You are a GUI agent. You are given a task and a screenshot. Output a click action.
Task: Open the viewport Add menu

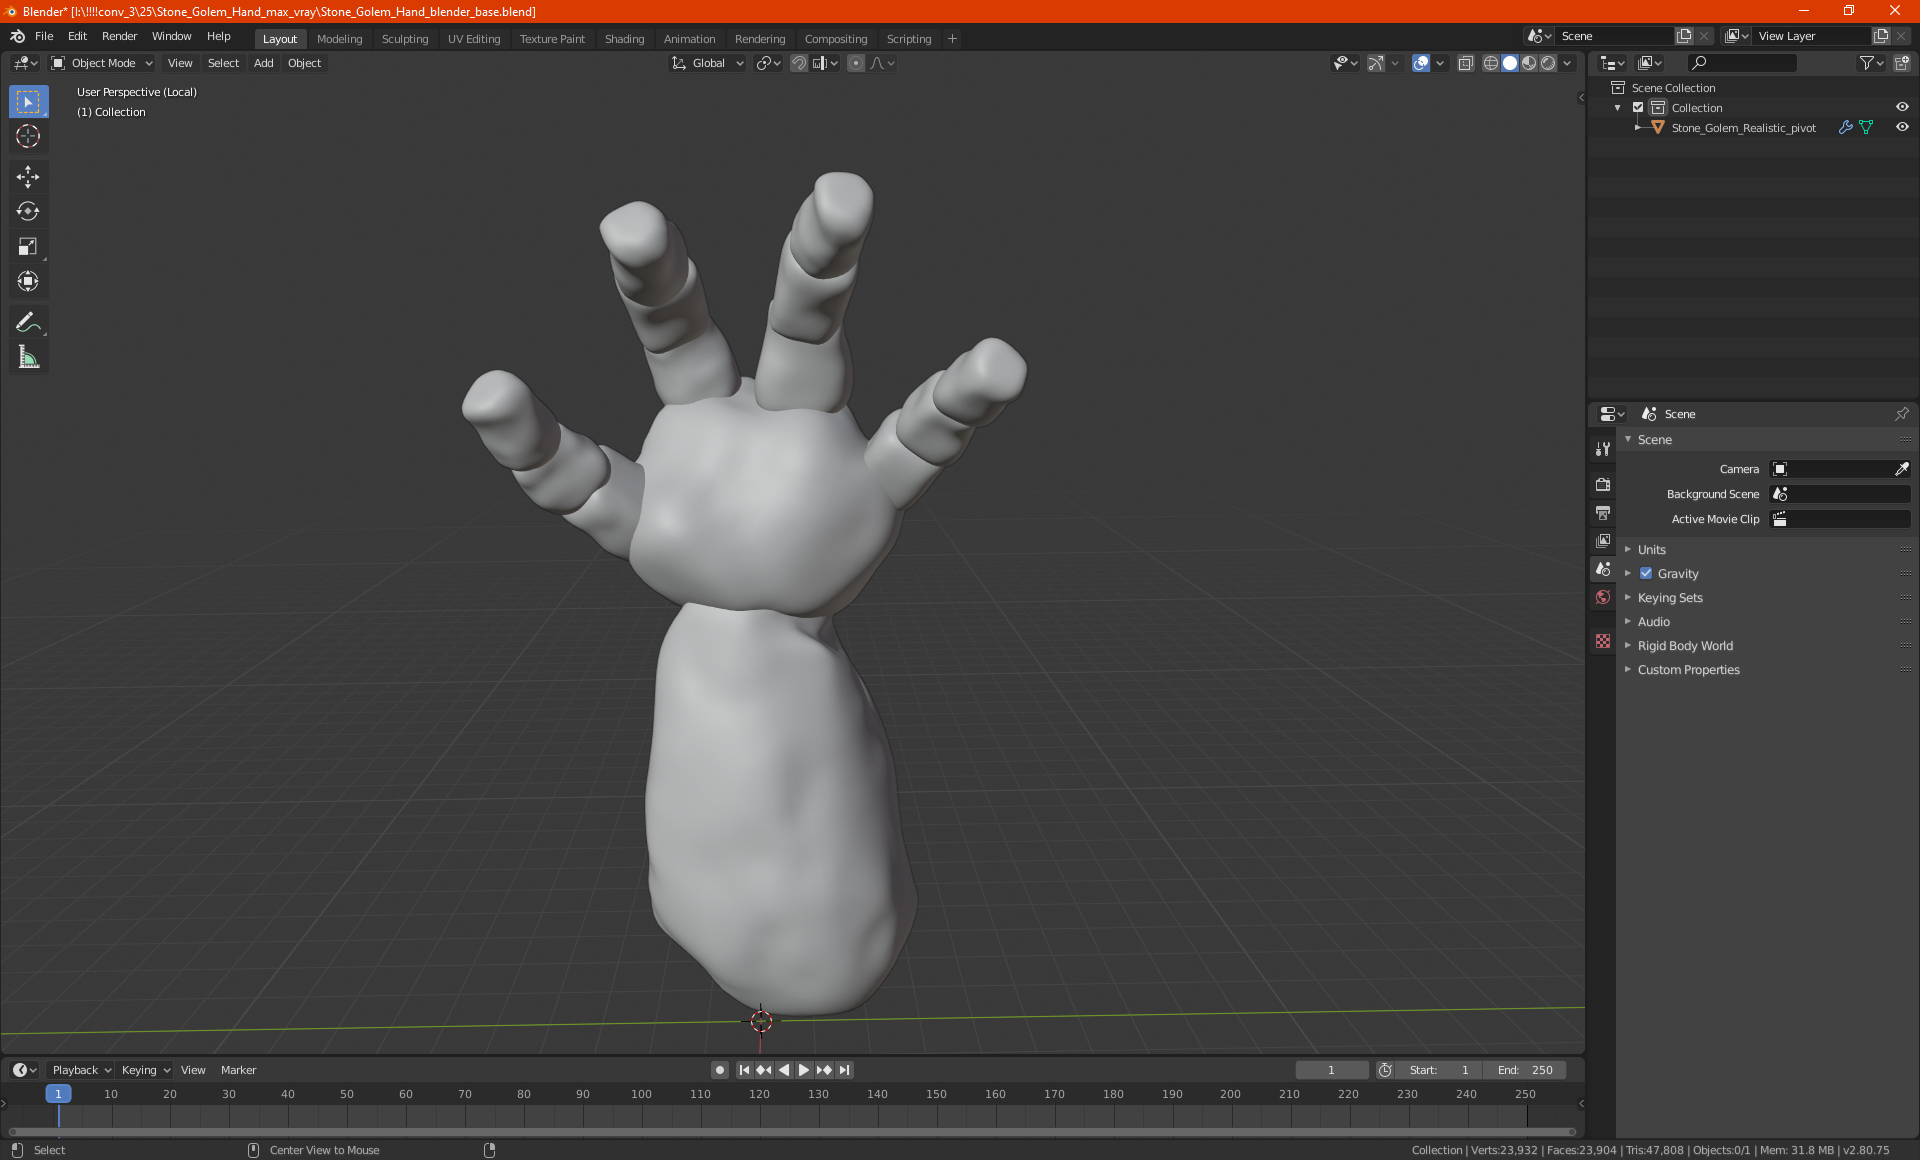[x=263, y=63]
